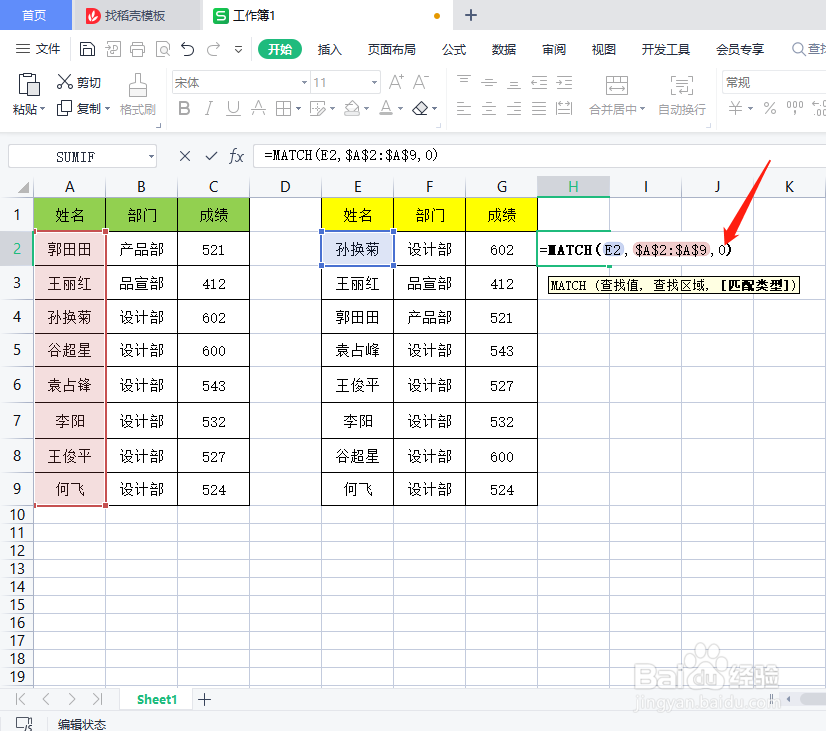Switch to the 插入 ribbon tab
The image size is (826, 731).
[333, 47]
